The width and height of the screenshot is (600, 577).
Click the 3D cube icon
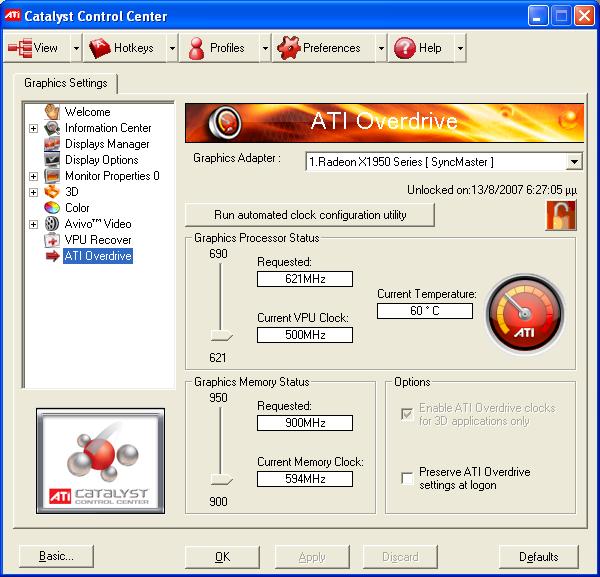click(52, 192)
